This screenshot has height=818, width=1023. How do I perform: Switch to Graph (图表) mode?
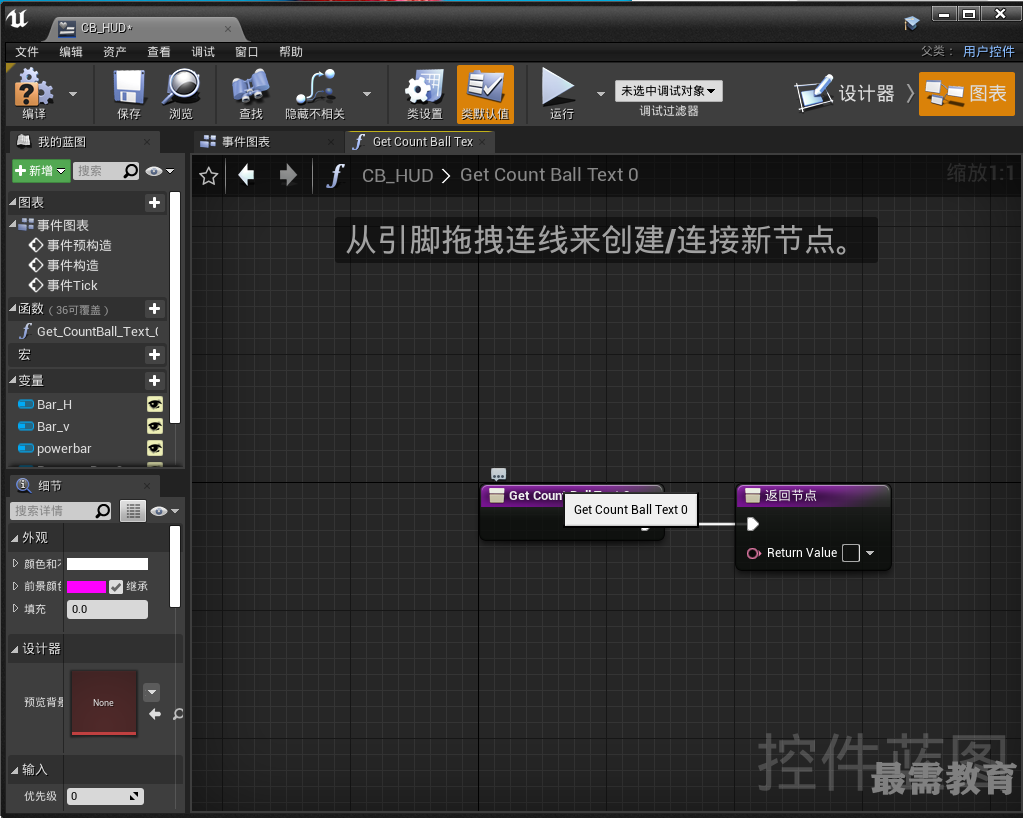click(967, 93)
